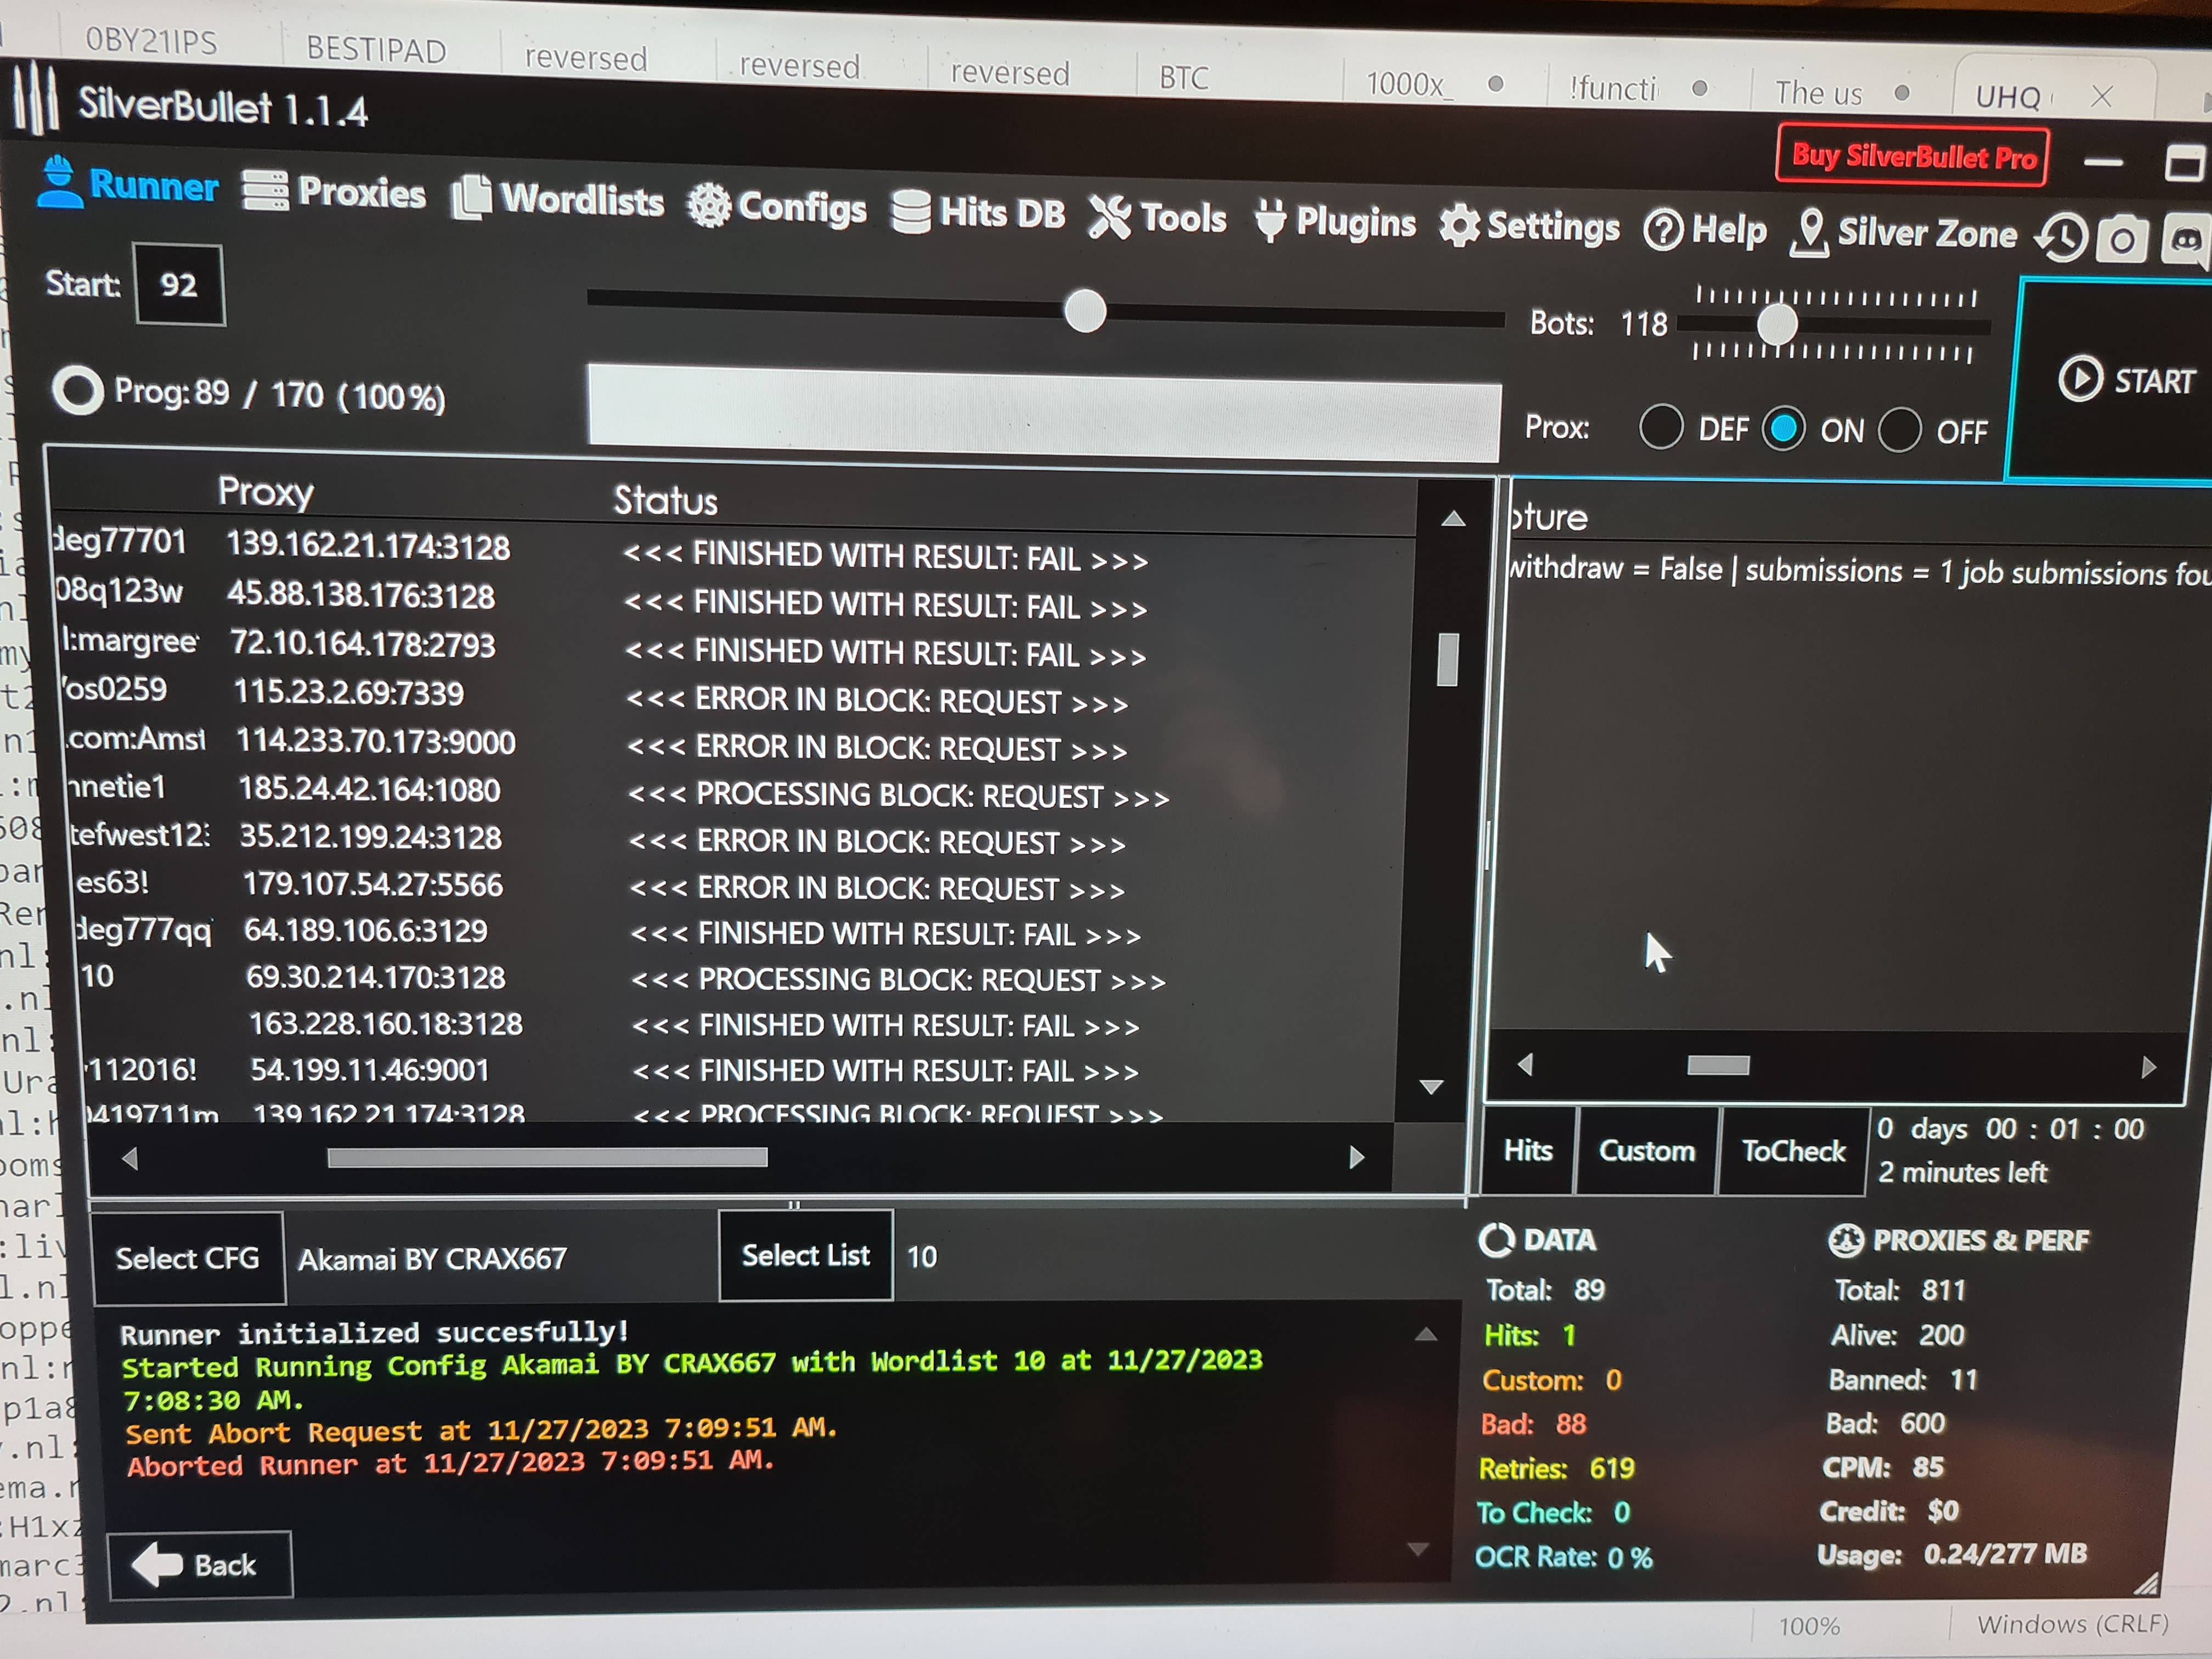The height and width of the screenshot is (1659, 2212).
Task: Click the history clock icon
Action: (x=2062, y=238)
